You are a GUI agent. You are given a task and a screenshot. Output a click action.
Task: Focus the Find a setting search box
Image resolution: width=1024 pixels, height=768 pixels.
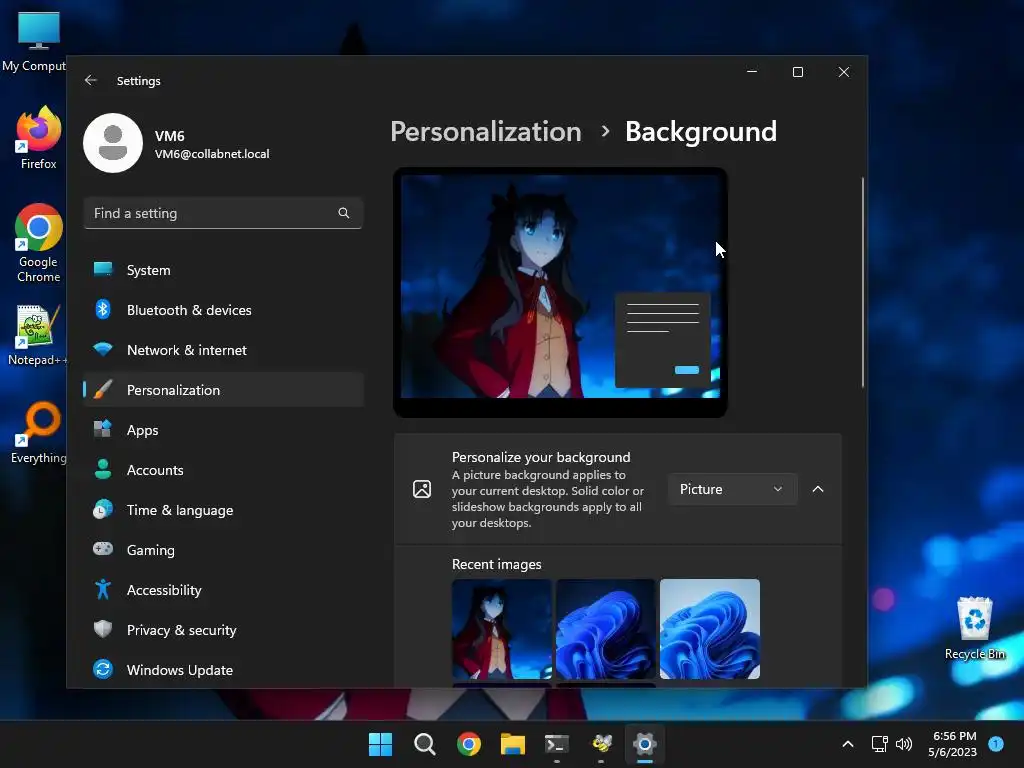pyautogui.click(x=223, y=213)
